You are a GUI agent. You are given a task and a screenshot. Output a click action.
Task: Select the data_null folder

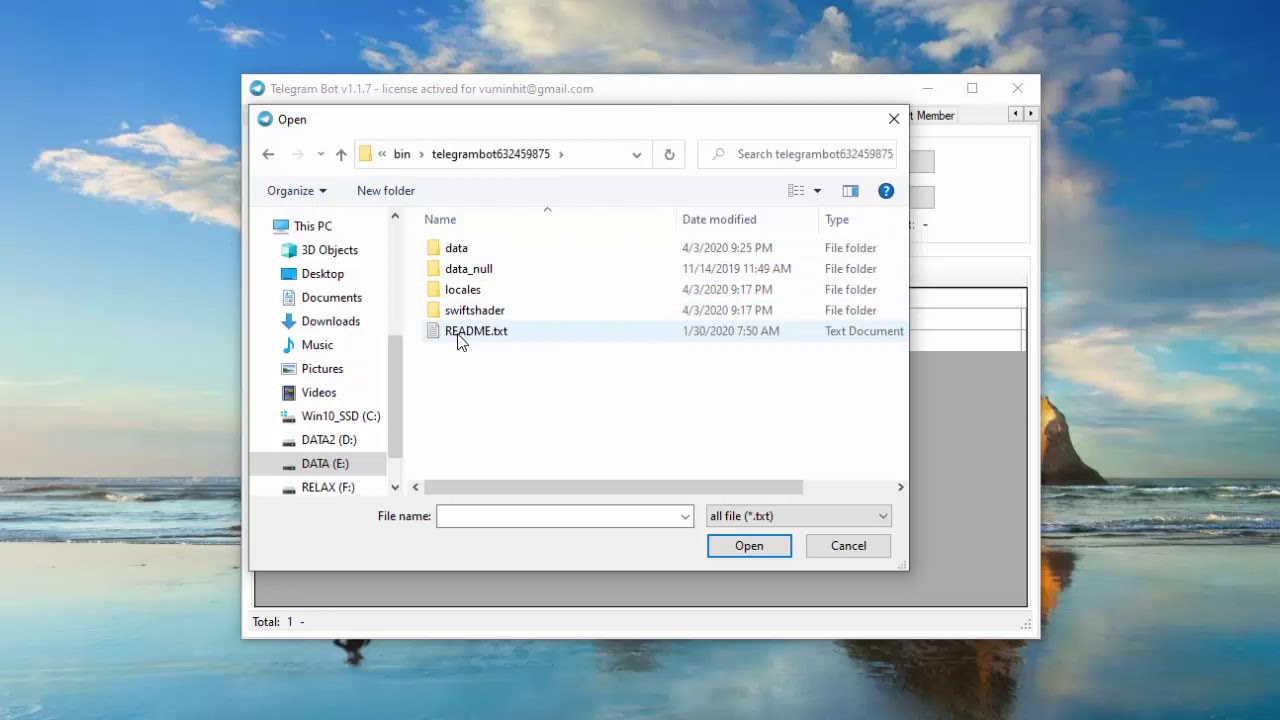(468, 269)
